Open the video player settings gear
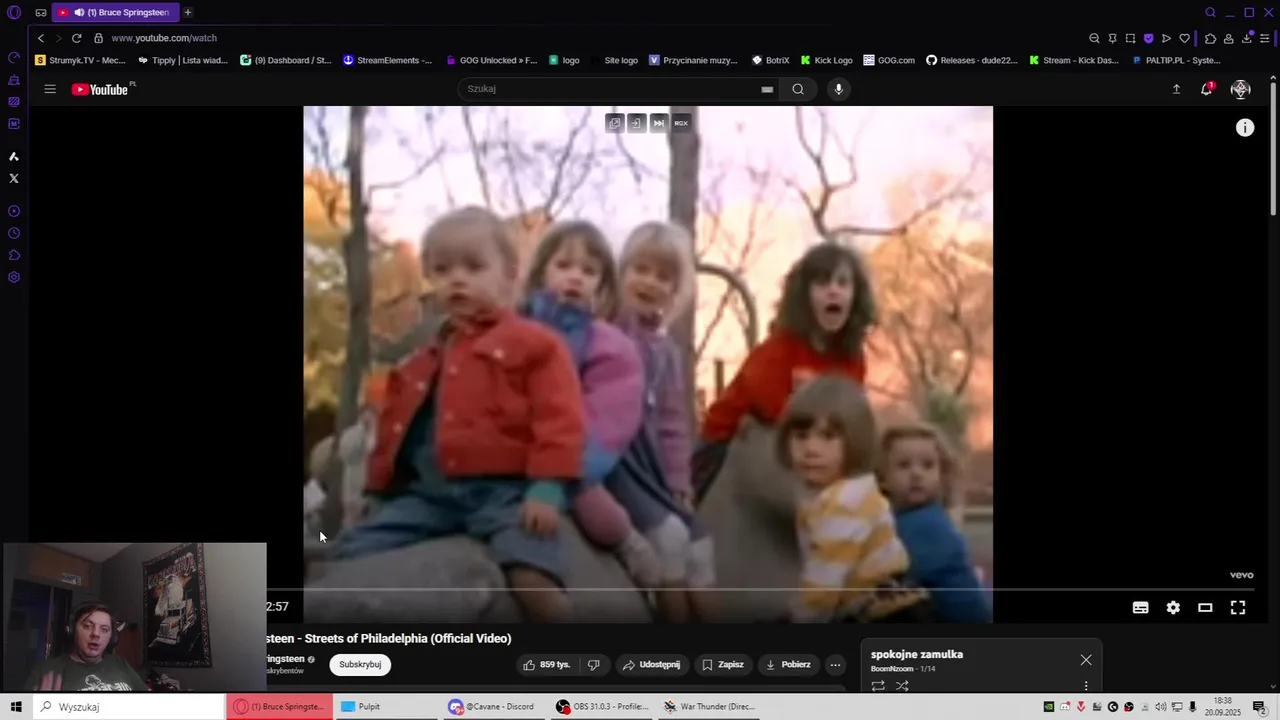This screenshot has height=720, width=1280. (x=1173, y=607)
